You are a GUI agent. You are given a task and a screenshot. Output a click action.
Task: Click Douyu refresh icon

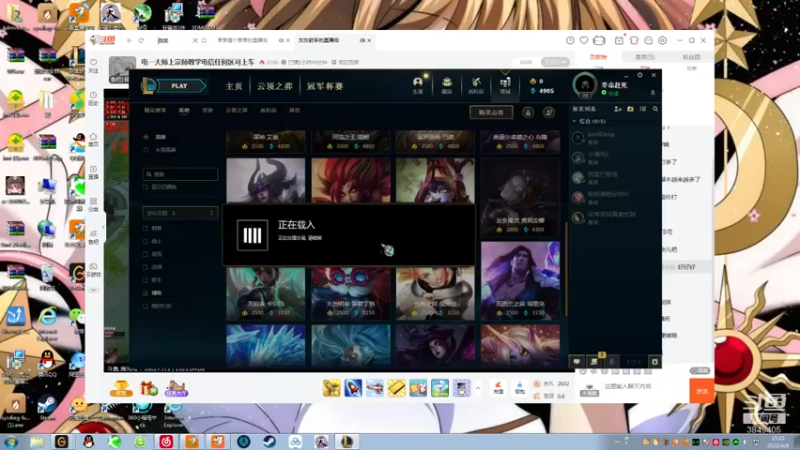click(141, 40)
